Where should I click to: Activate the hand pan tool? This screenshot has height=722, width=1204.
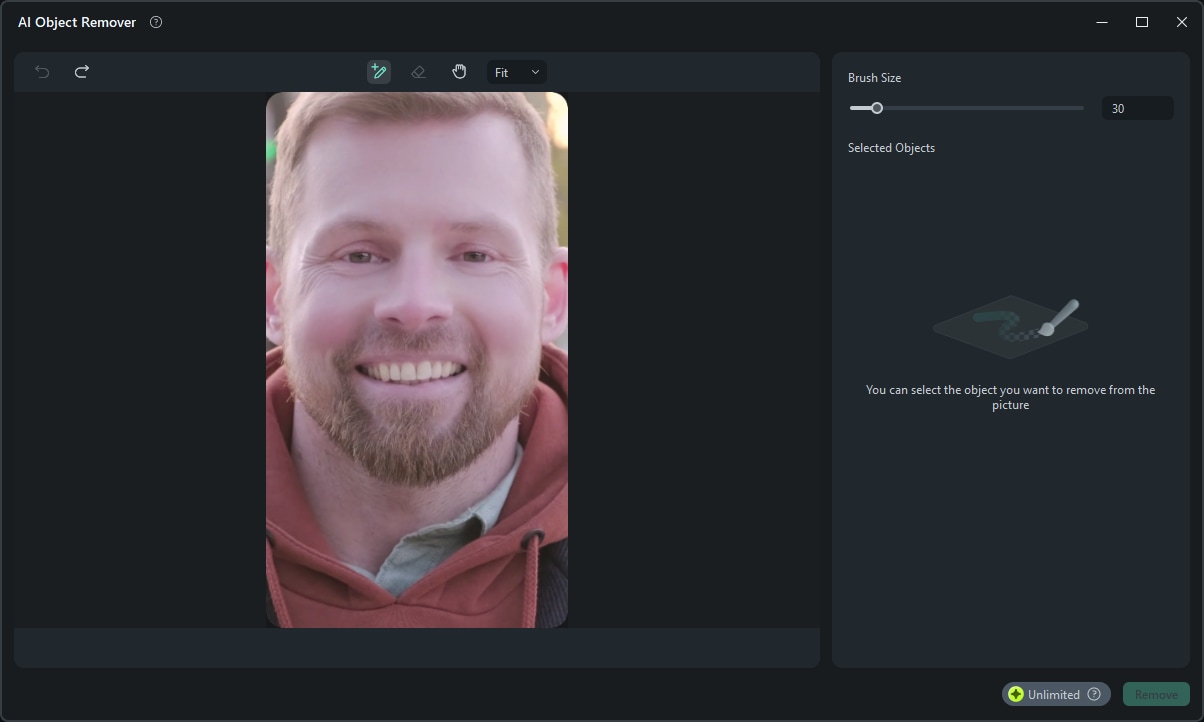pyautogui.click(x=459, y=72)
